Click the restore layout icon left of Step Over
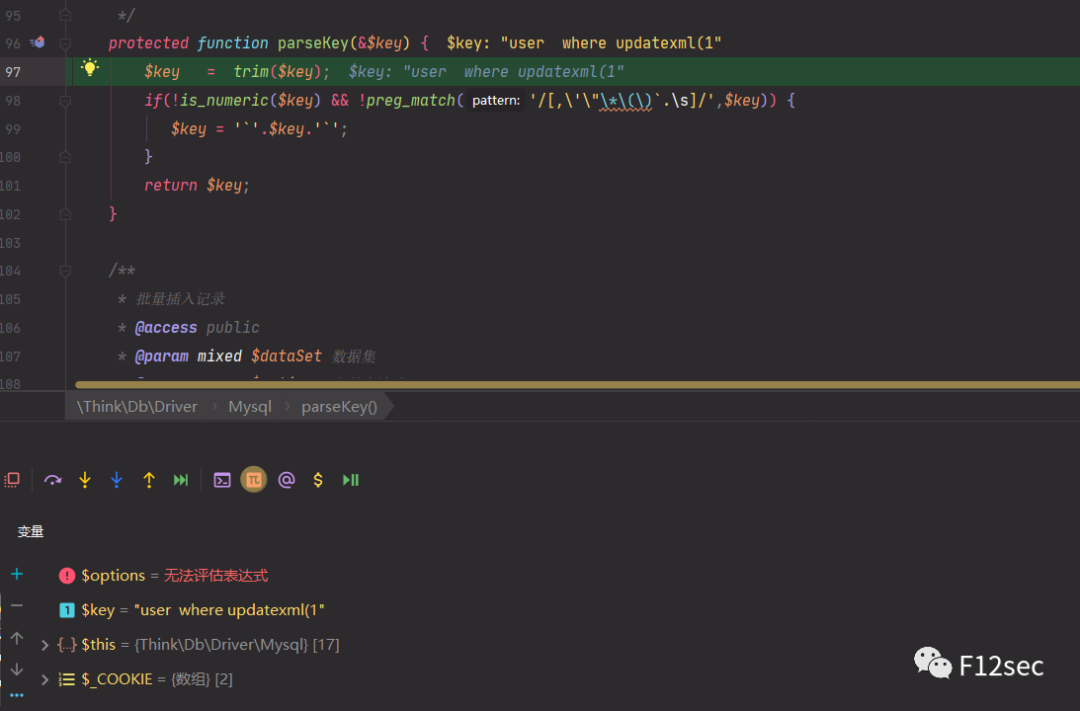This screenshot has width=1080, height=711. pos(12,480)
